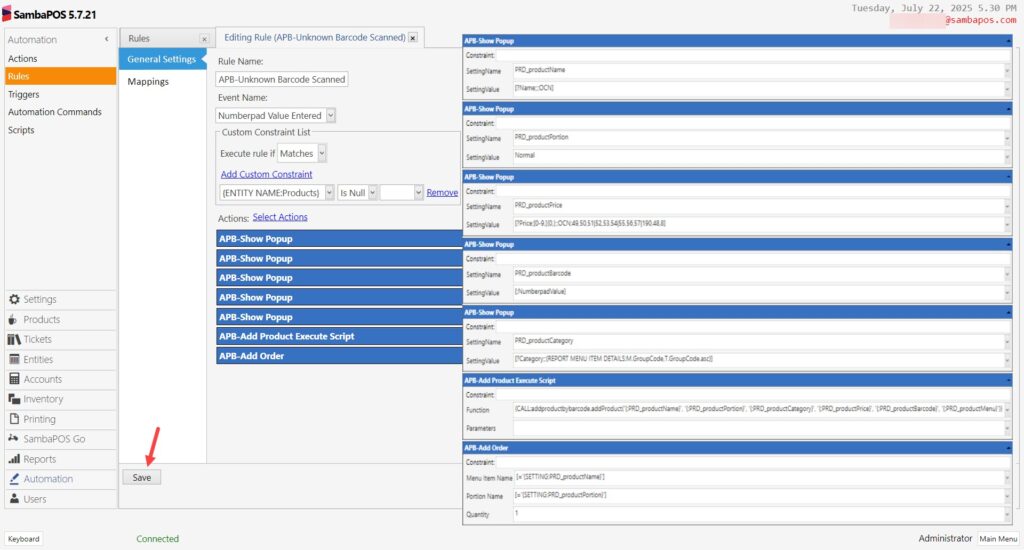The image size is (1024, 550).
Task: Open the ENTITY NAME:Products constraint dropdown
Action: pos(329,193)
